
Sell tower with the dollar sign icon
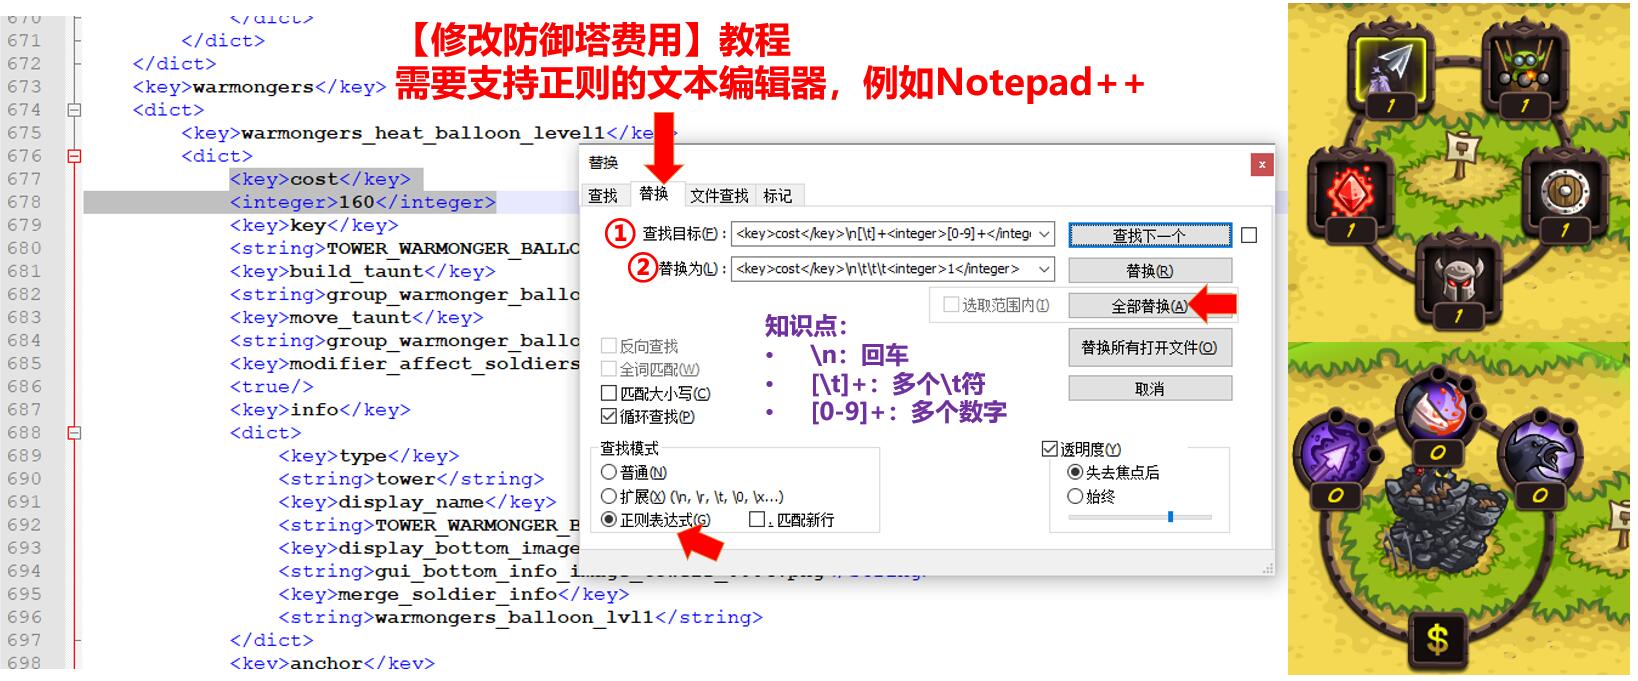(1437, 637)
